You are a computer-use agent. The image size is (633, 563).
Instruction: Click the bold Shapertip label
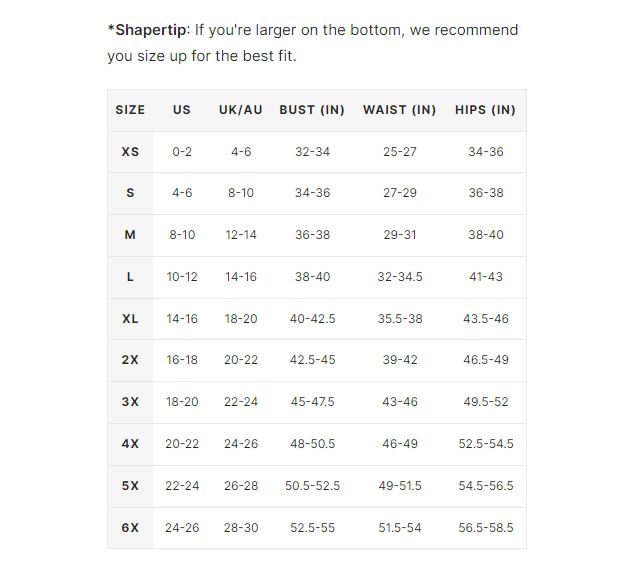click(148, 30)
